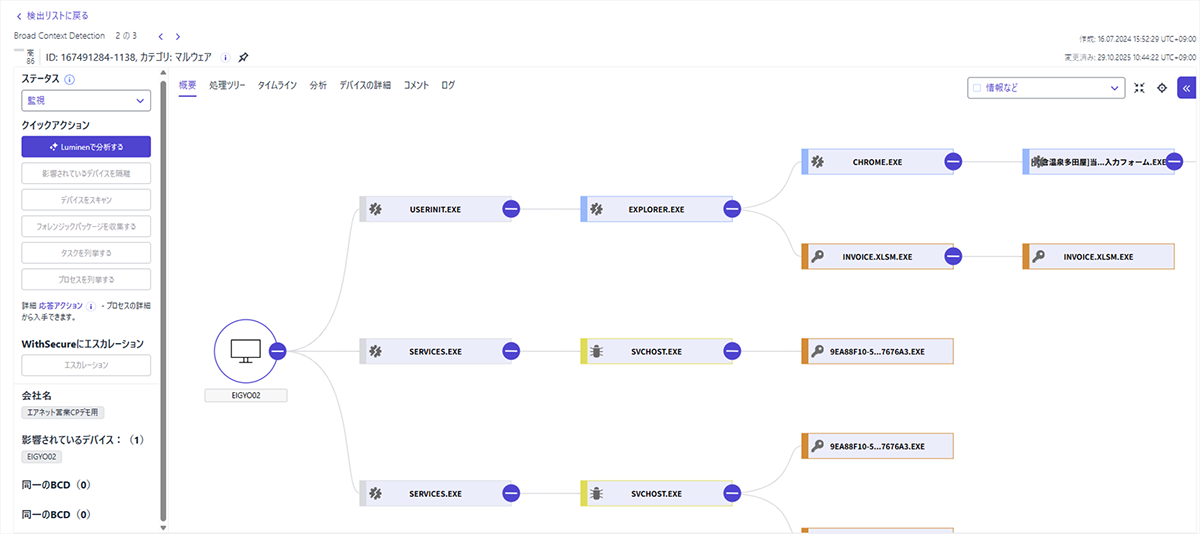Click the EIGYO02 computer monitor node

click(244, 351)
